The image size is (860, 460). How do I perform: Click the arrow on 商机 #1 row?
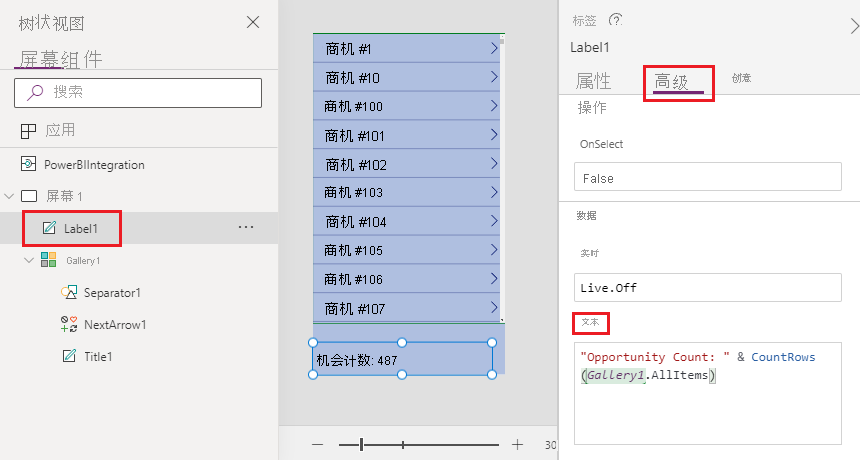point(494,48)
